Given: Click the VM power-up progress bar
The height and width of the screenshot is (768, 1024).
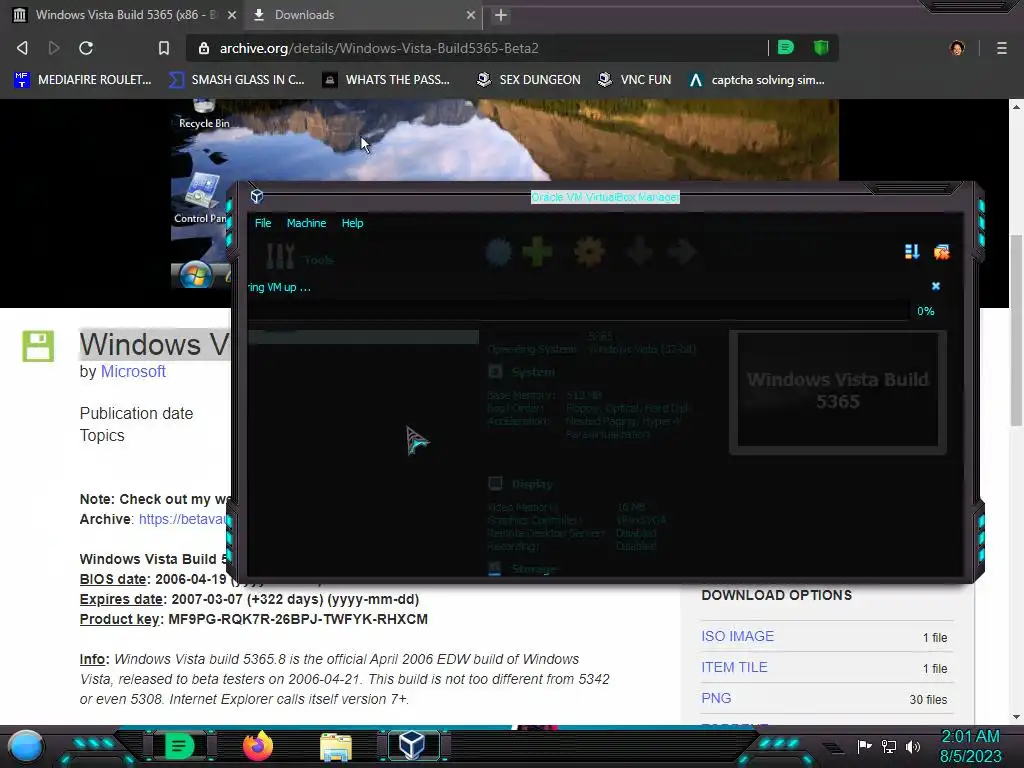Looking at the screenshot, I should 578,311.
